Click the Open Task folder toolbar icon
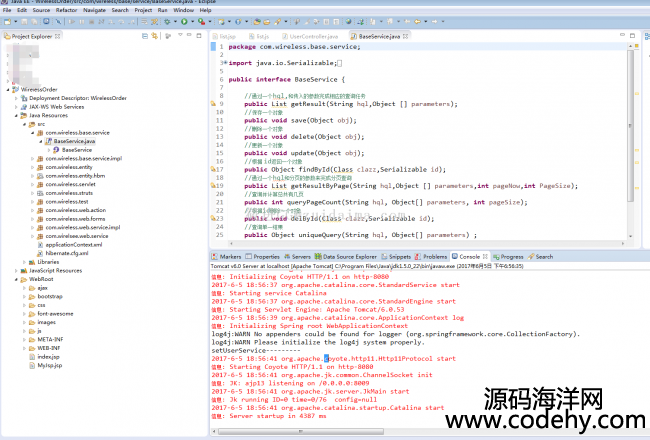Image resolution: width=650 pixels, height=440 pixels. [x=267, y=22]
